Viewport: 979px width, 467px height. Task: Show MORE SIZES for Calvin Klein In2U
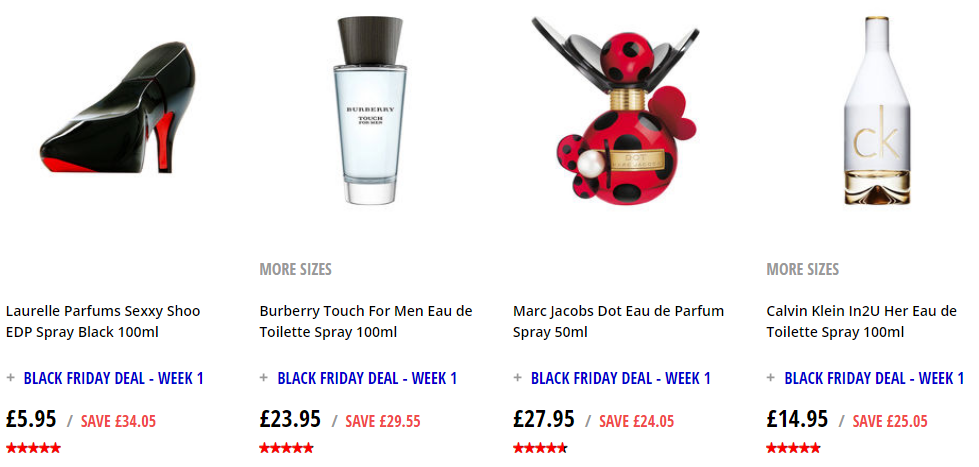coord(802,269)
